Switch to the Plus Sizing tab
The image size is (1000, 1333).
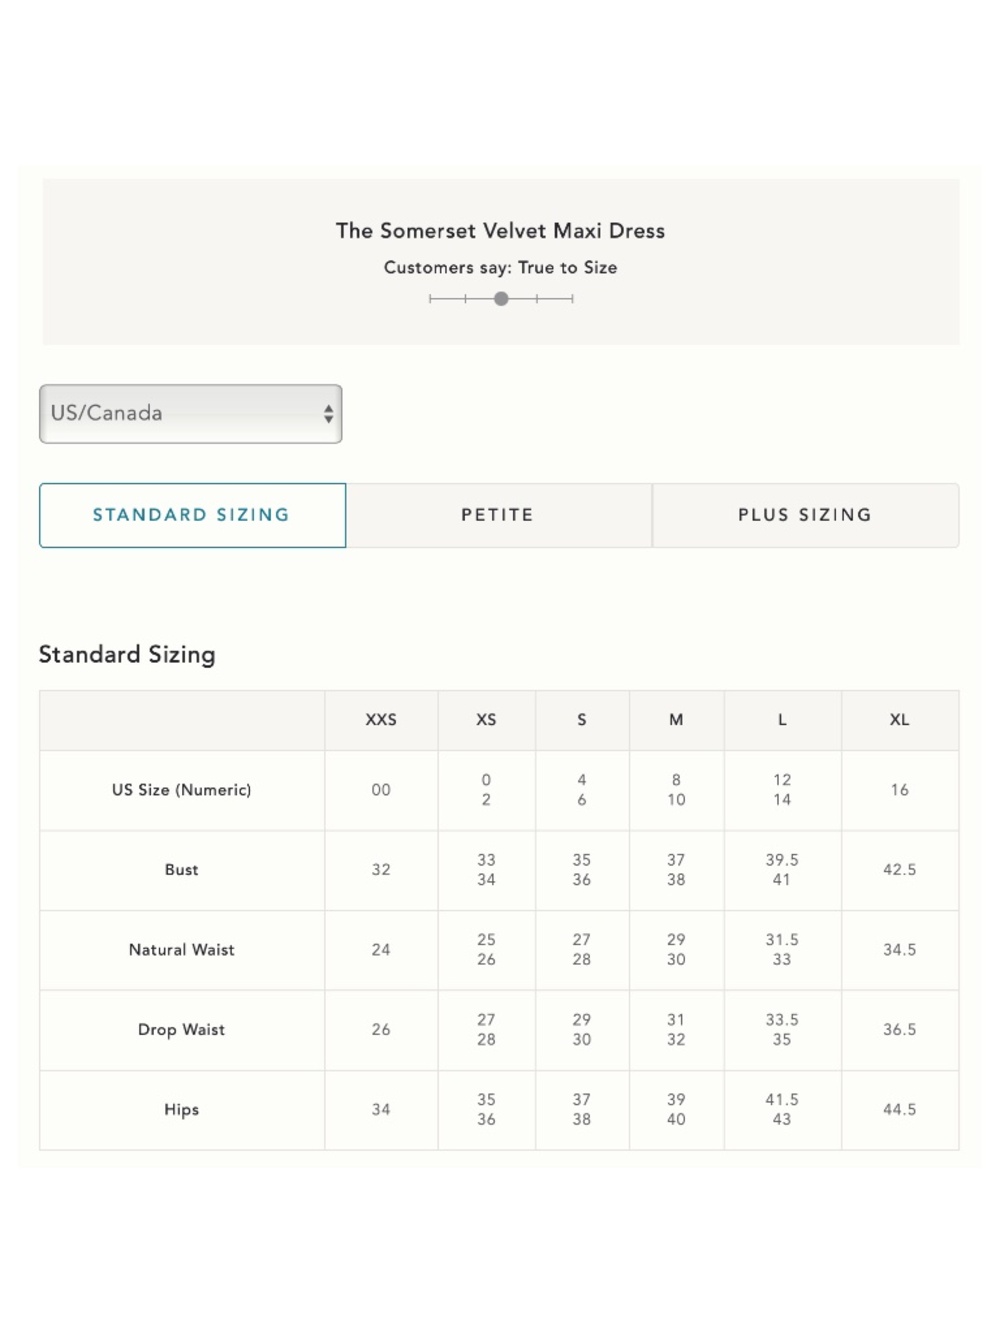(x=805, y=515)
